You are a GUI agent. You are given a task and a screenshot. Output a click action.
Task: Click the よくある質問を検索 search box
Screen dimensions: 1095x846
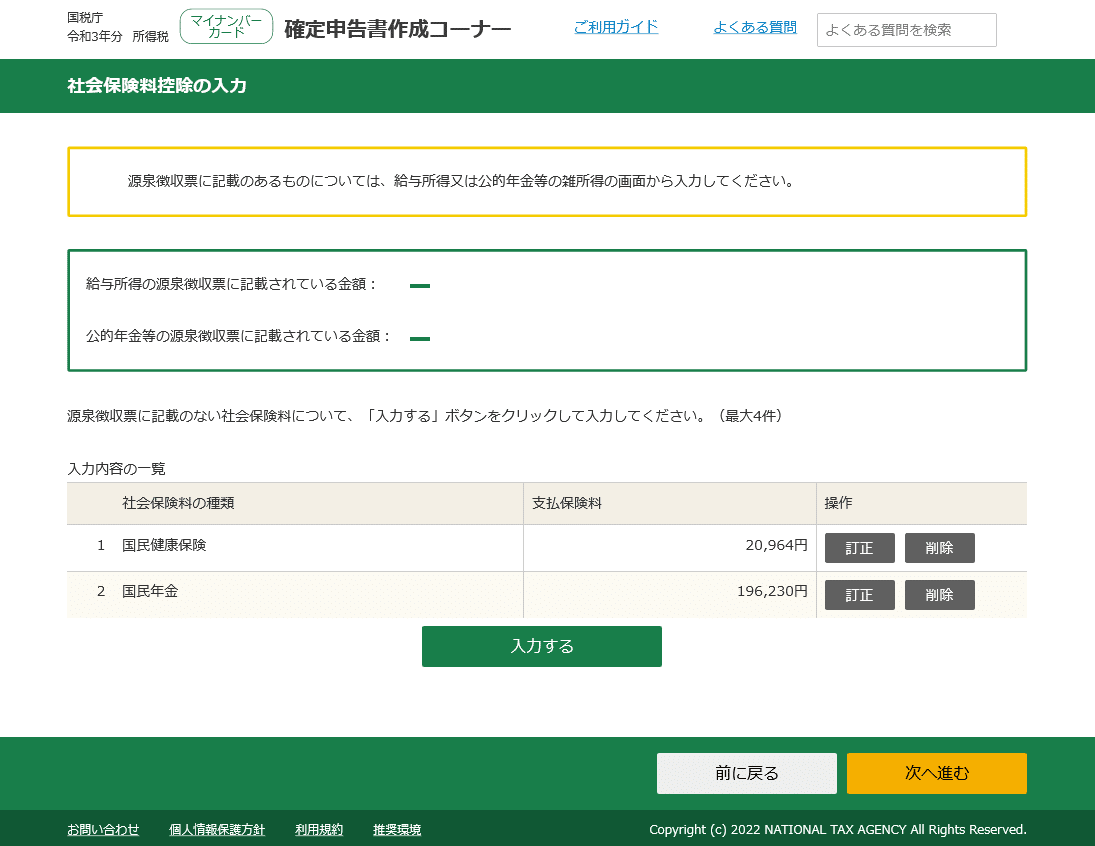pyautogui.click(x=905, y=29)
